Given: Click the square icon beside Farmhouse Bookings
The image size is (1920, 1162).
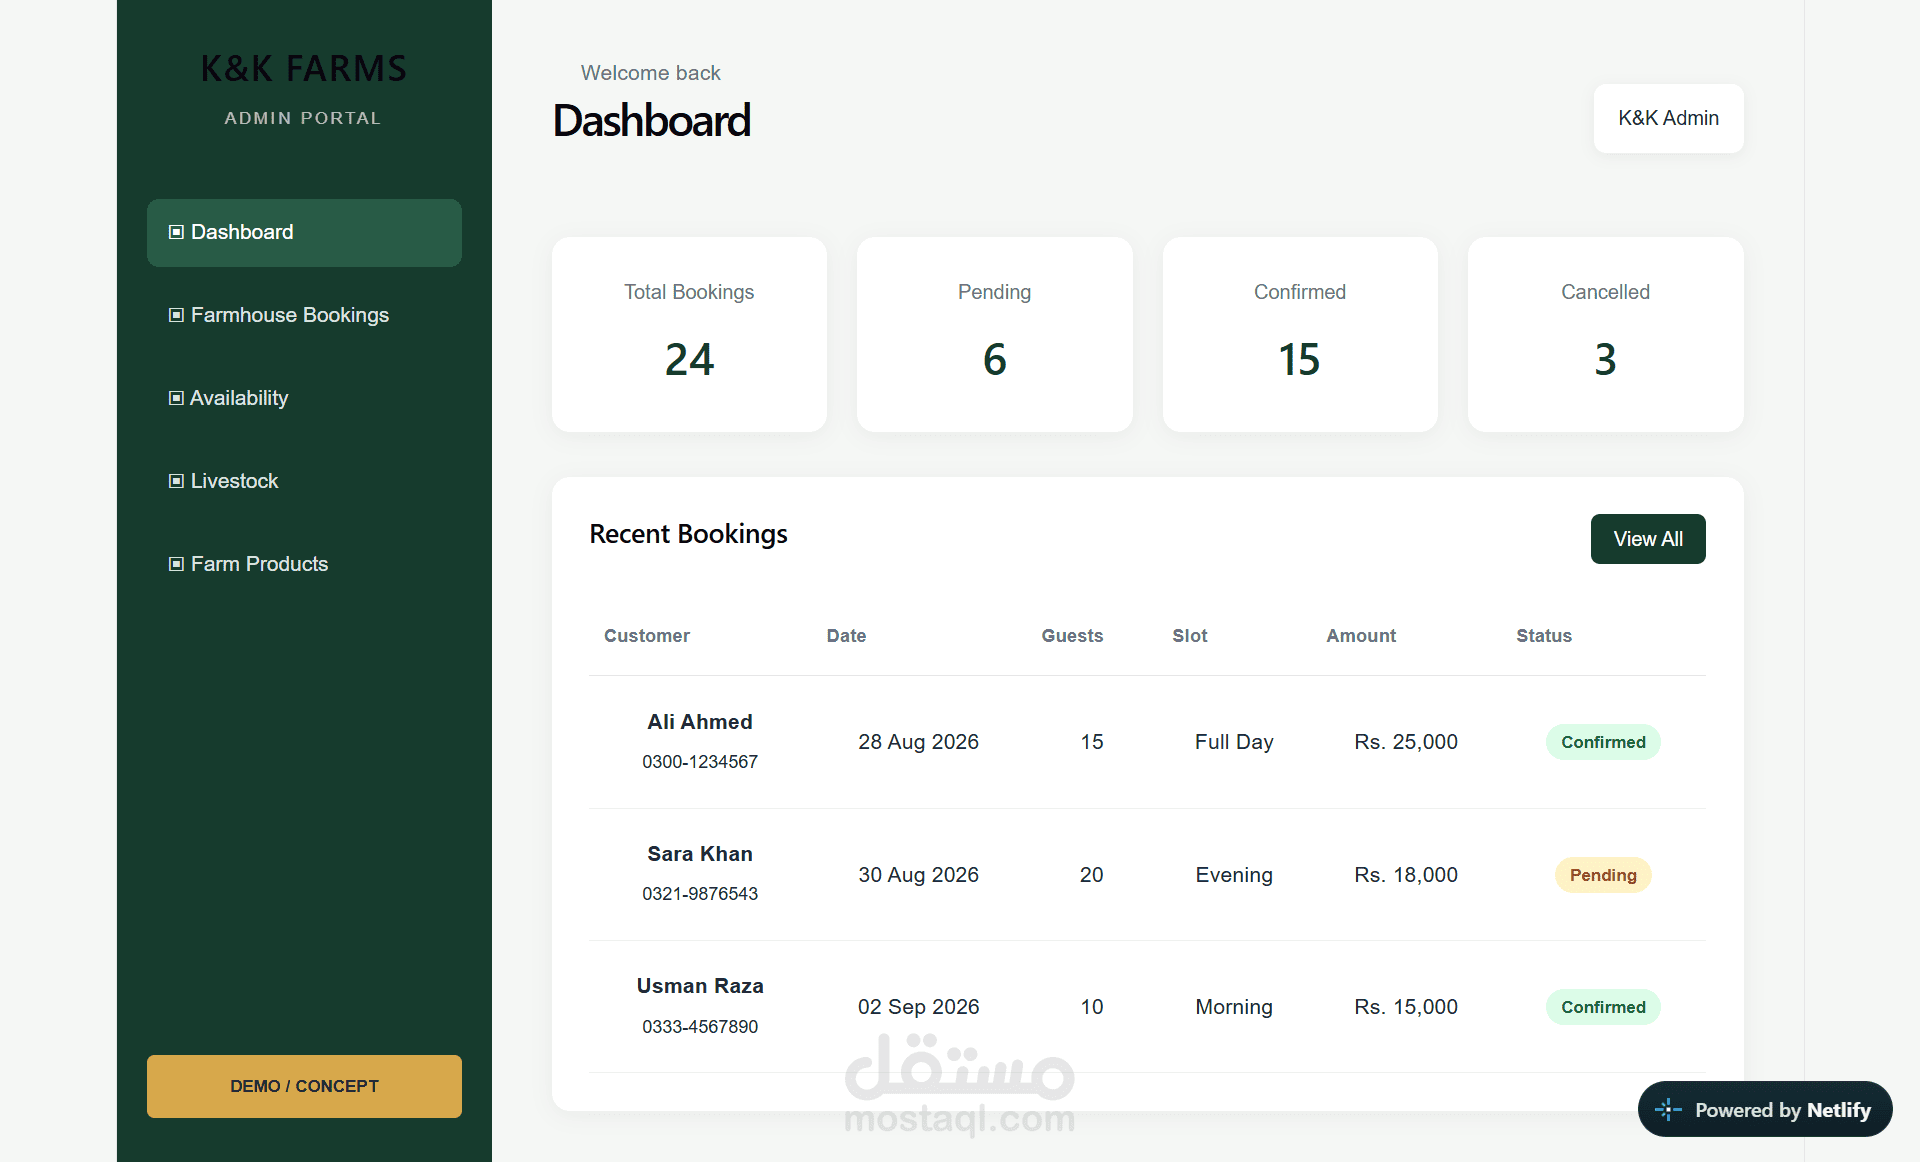Looking at the screenshot, I should pyautogui.click(x=176, y=315).
